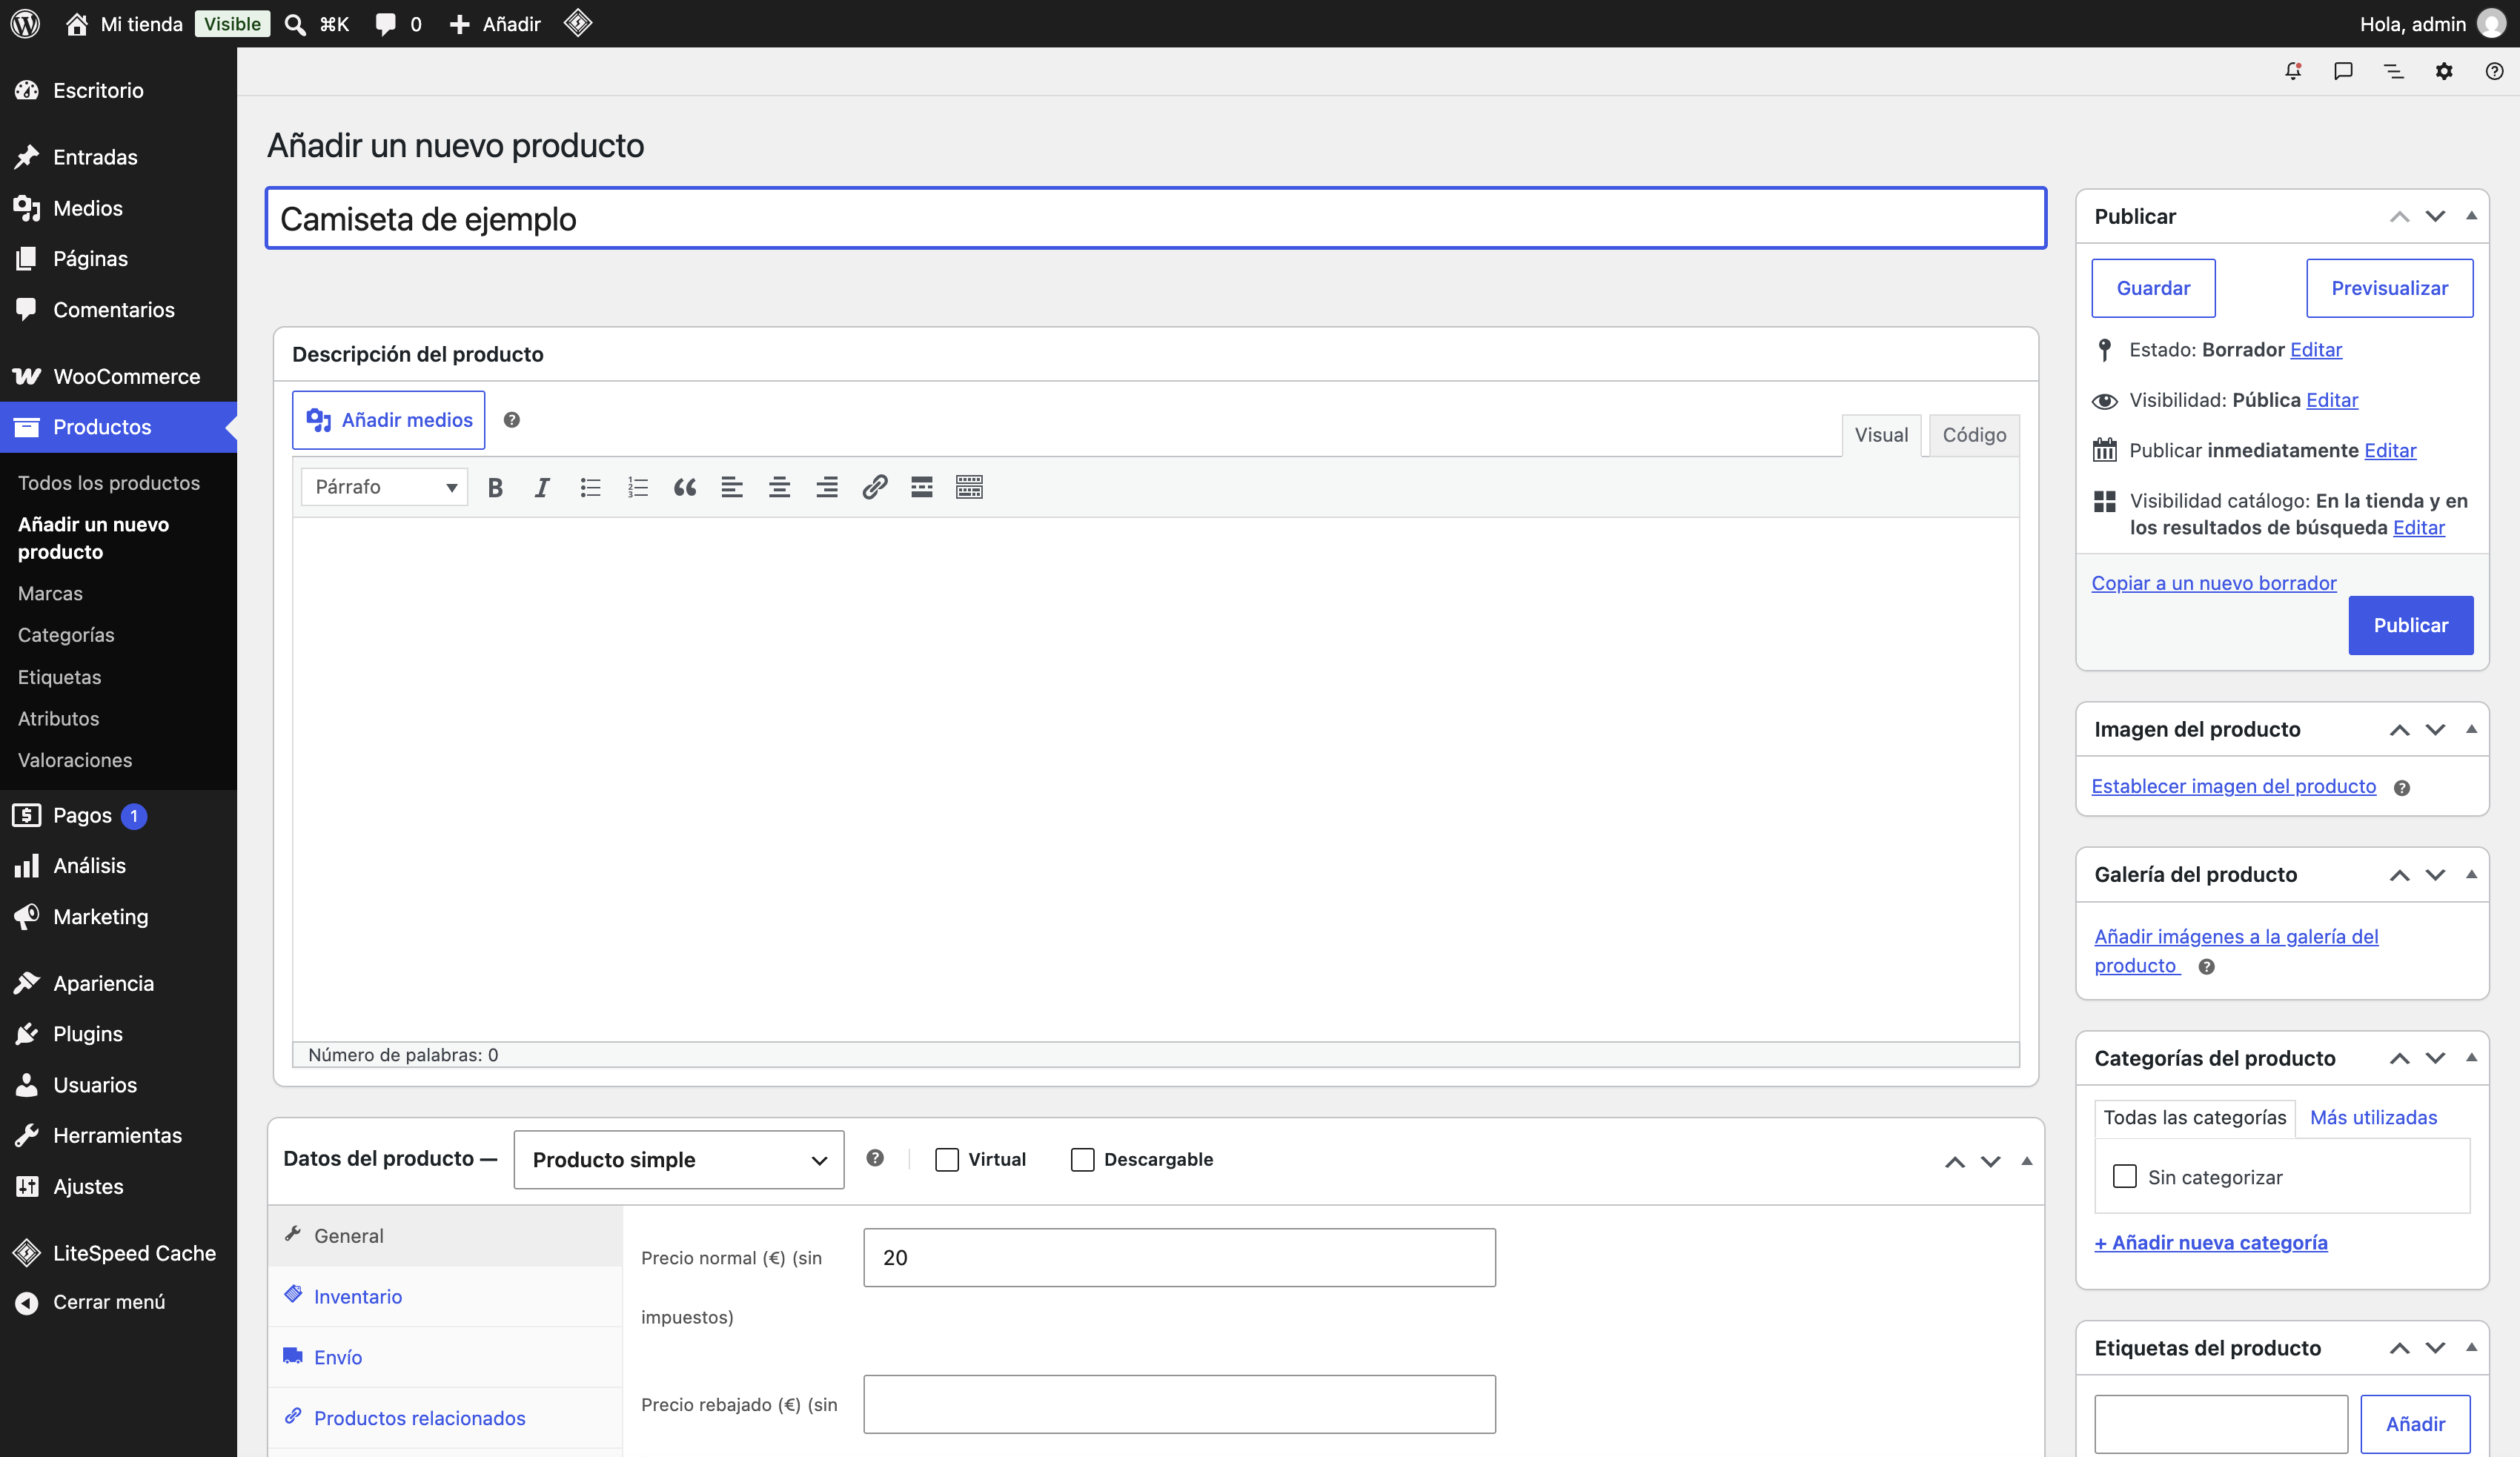Insert a link with the link icon
2520x1457 pixels.
click(874, 487)
